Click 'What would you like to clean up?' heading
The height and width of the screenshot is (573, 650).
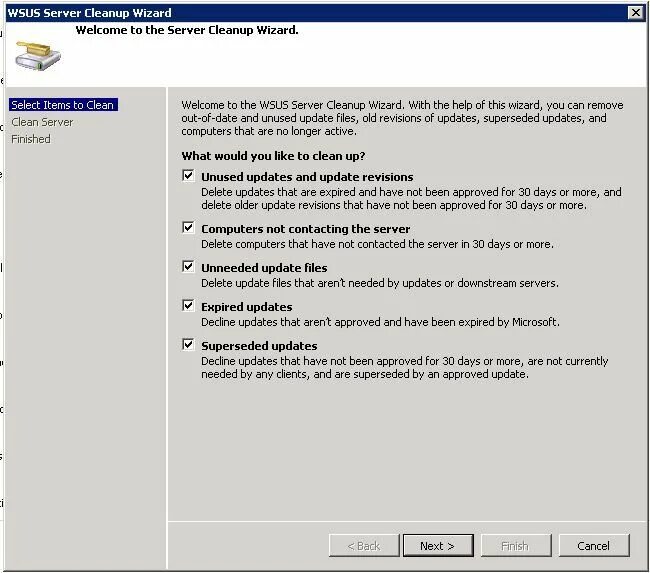pyautogui.click(x=273, y=156)
